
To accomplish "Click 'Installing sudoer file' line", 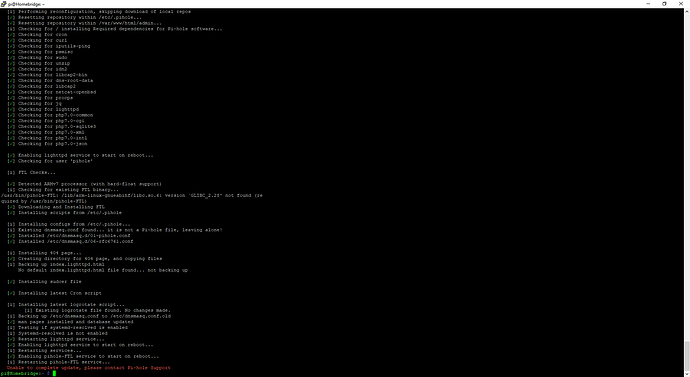I will click(44, 282).
